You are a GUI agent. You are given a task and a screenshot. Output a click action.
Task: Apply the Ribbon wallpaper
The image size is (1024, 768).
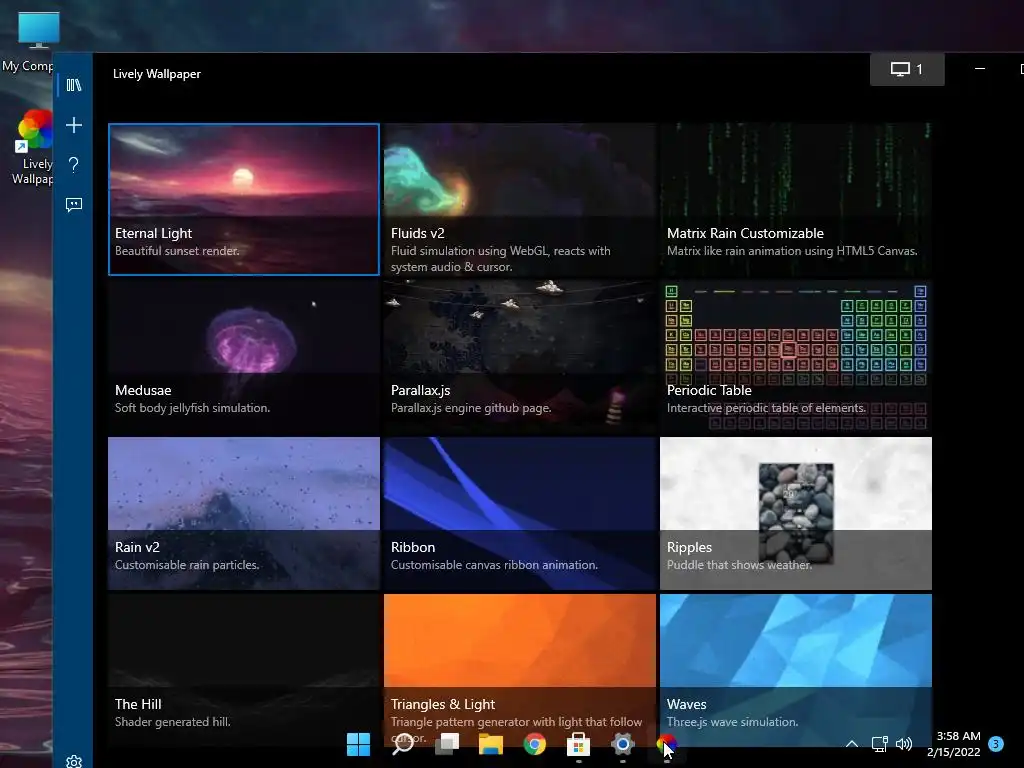pos(520,513)
